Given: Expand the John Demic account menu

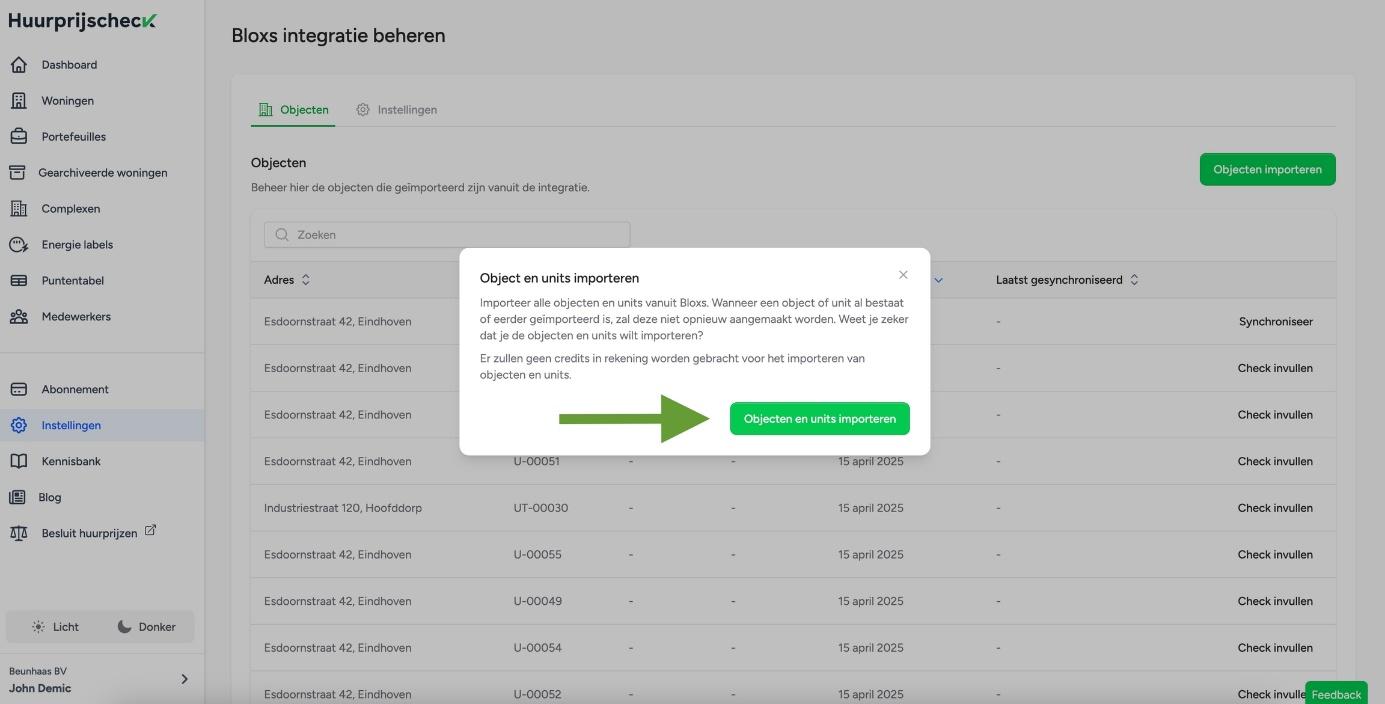Looking at the screenshot, I should [184, 679].
